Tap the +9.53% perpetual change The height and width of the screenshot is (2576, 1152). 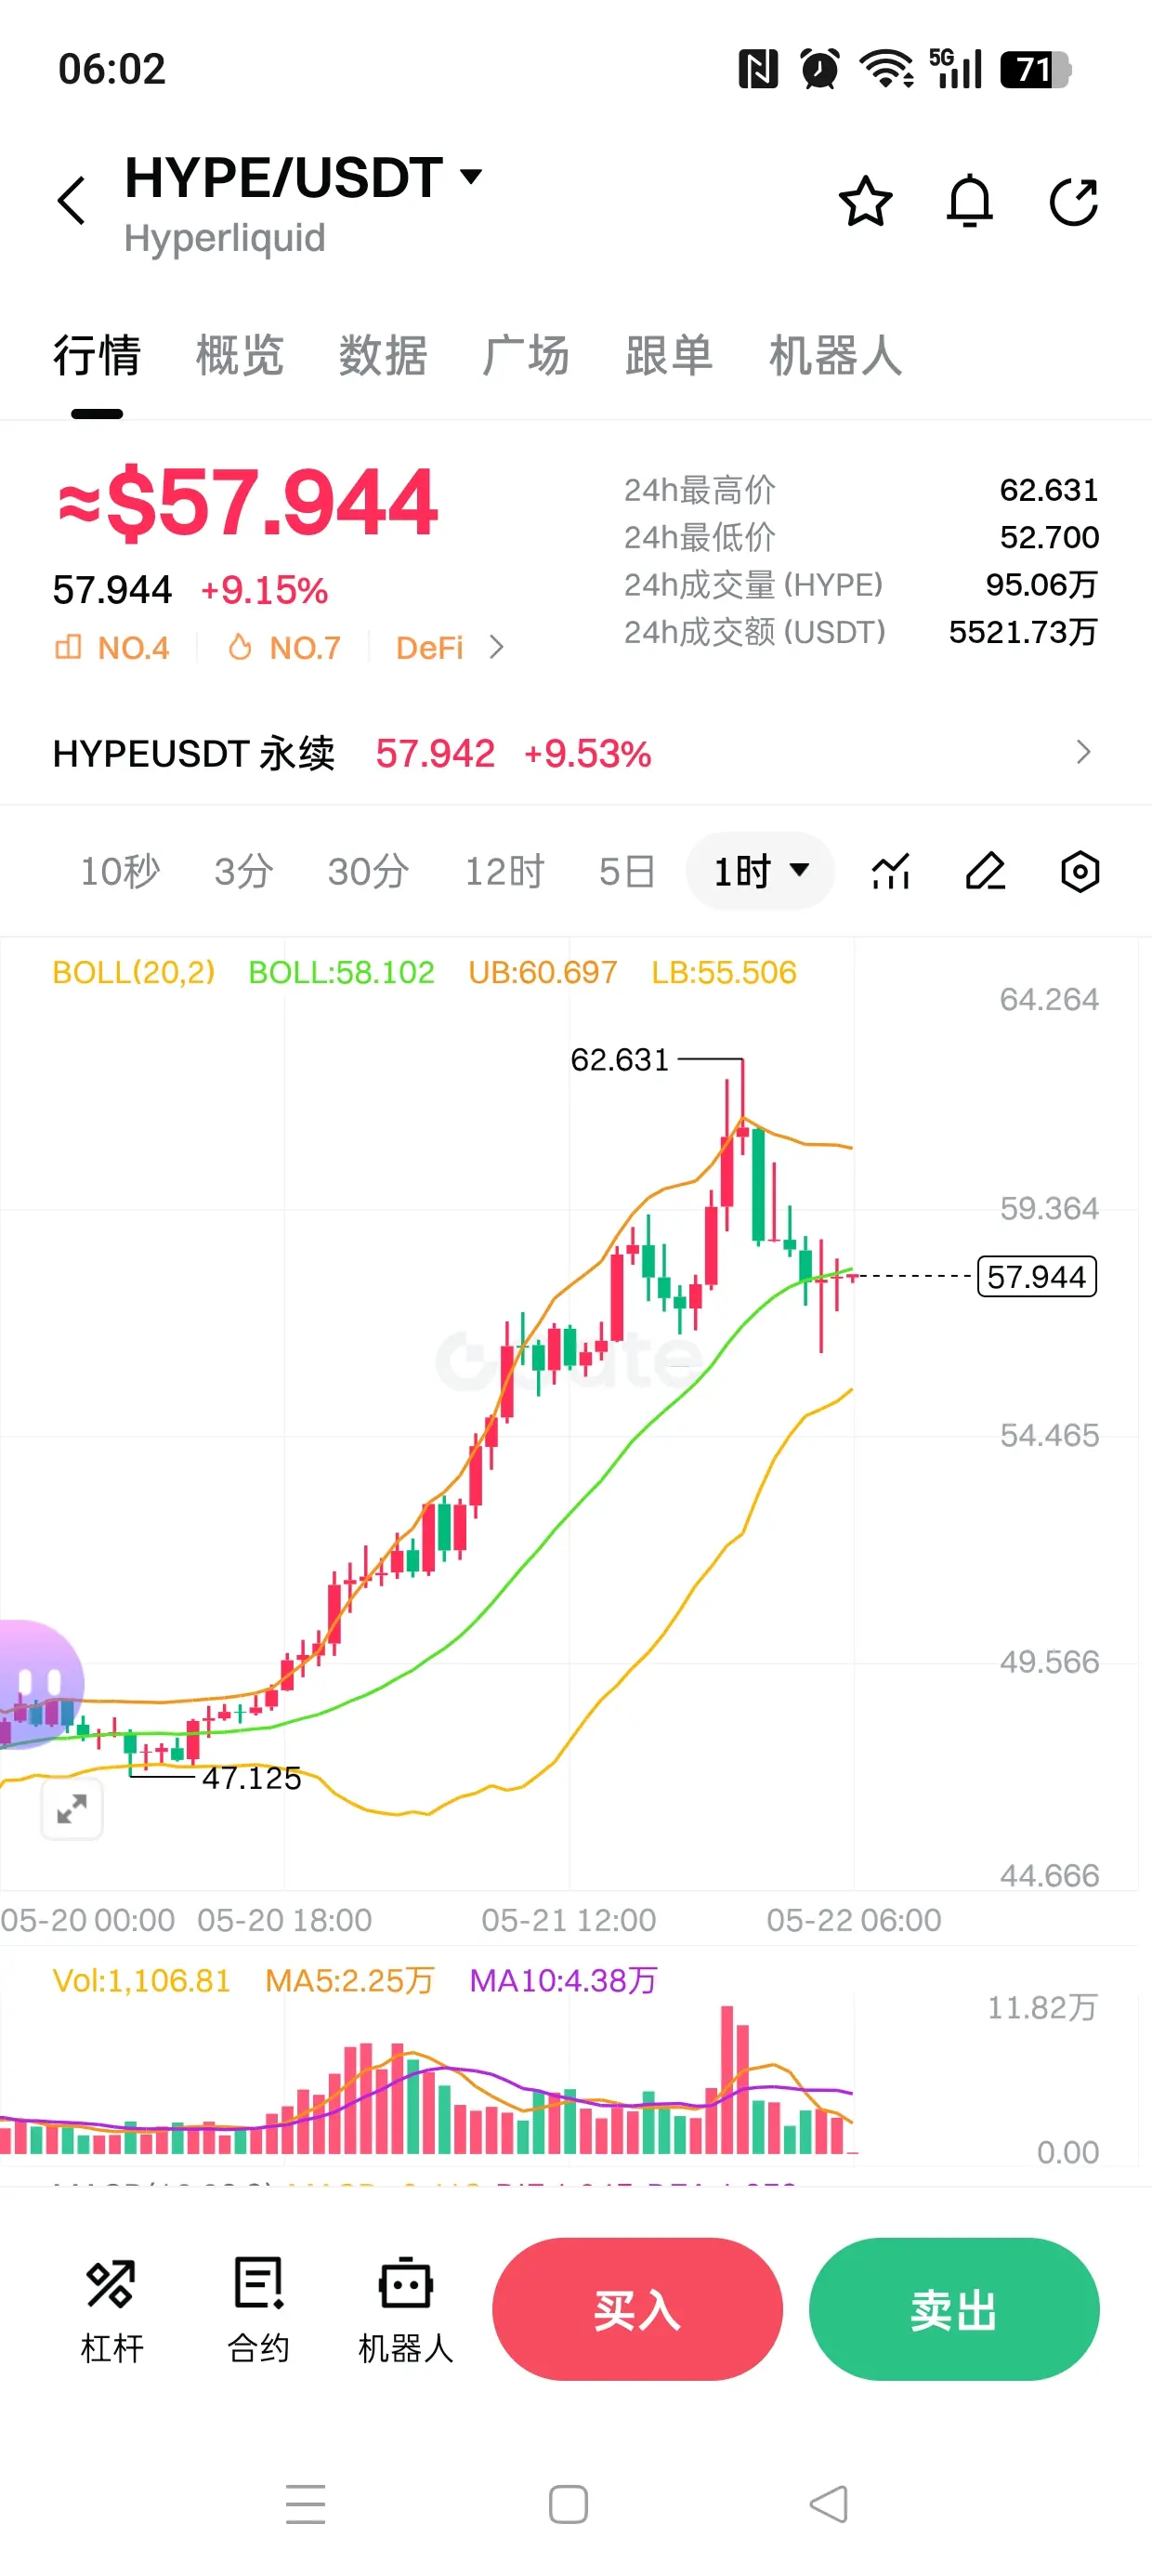587,753
